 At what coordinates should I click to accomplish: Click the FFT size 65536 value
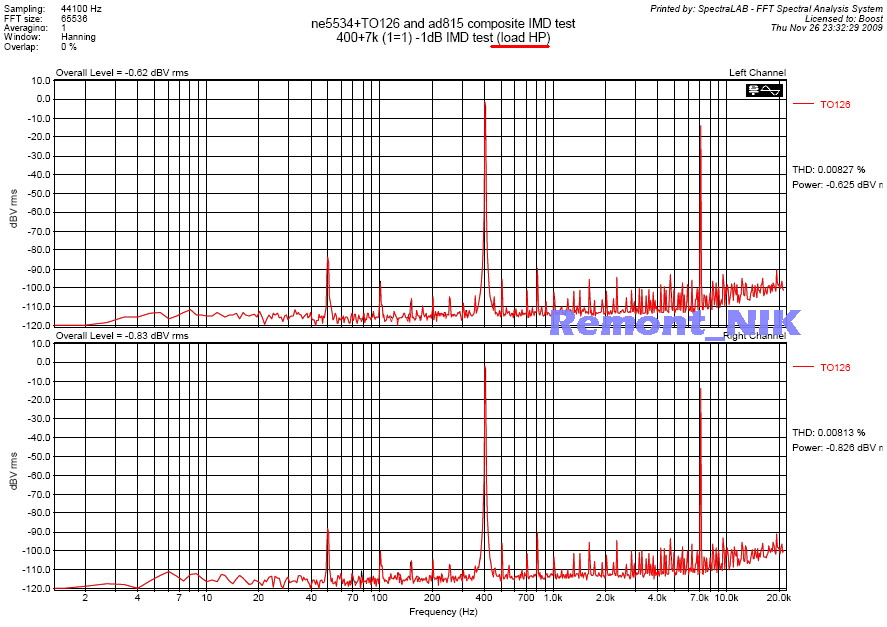(x=74, y=18)
